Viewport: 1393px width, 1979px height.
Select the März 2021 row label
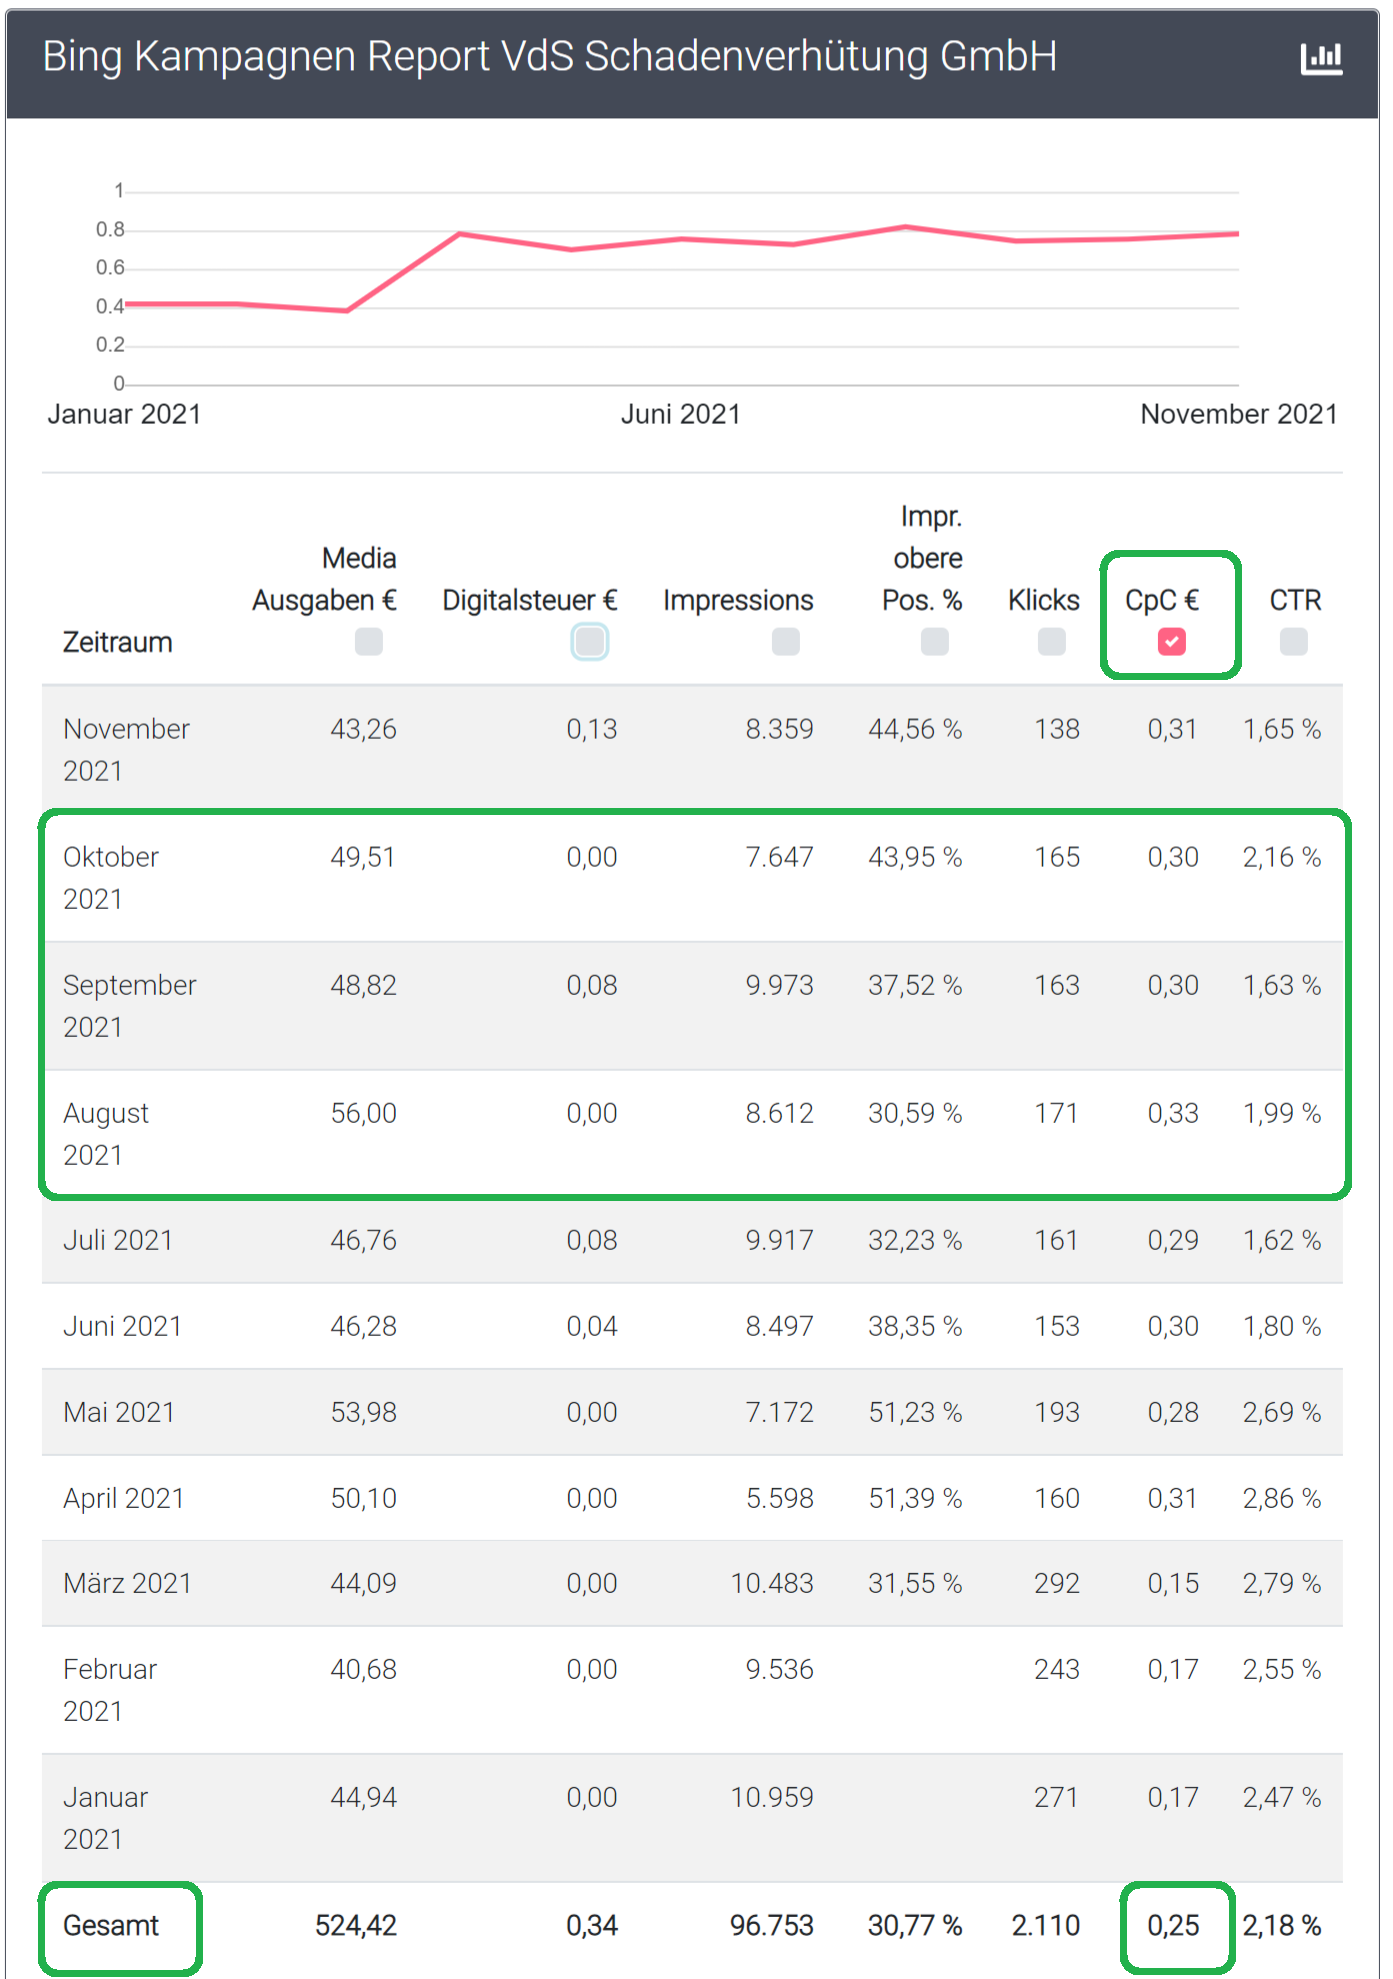(127, 1583)
